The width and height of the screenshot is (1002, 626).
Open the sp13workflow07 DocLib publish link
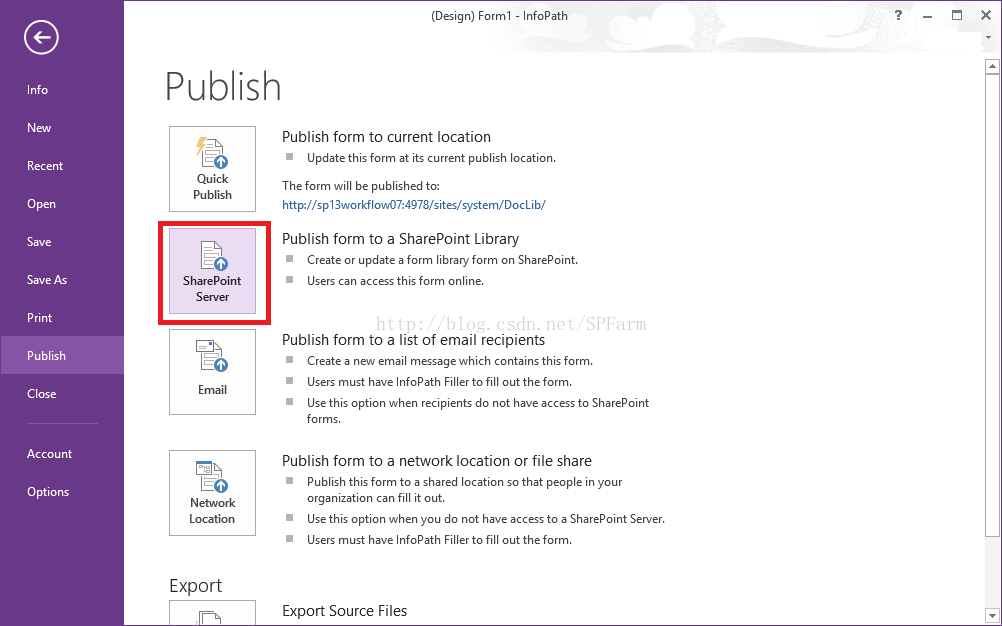tap(413, 205)
